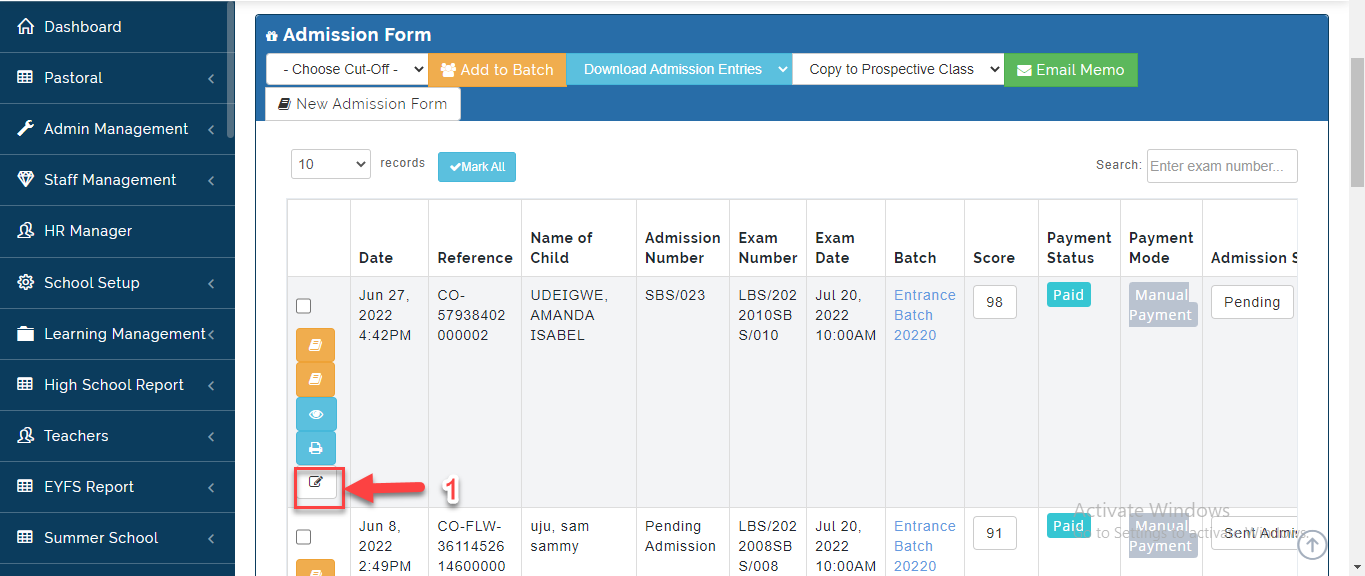Screen dimensions: 1365x576
Task: Select checkbox for UDEIGWE AMANDA ISABEL row
Action: coord(304,306)
